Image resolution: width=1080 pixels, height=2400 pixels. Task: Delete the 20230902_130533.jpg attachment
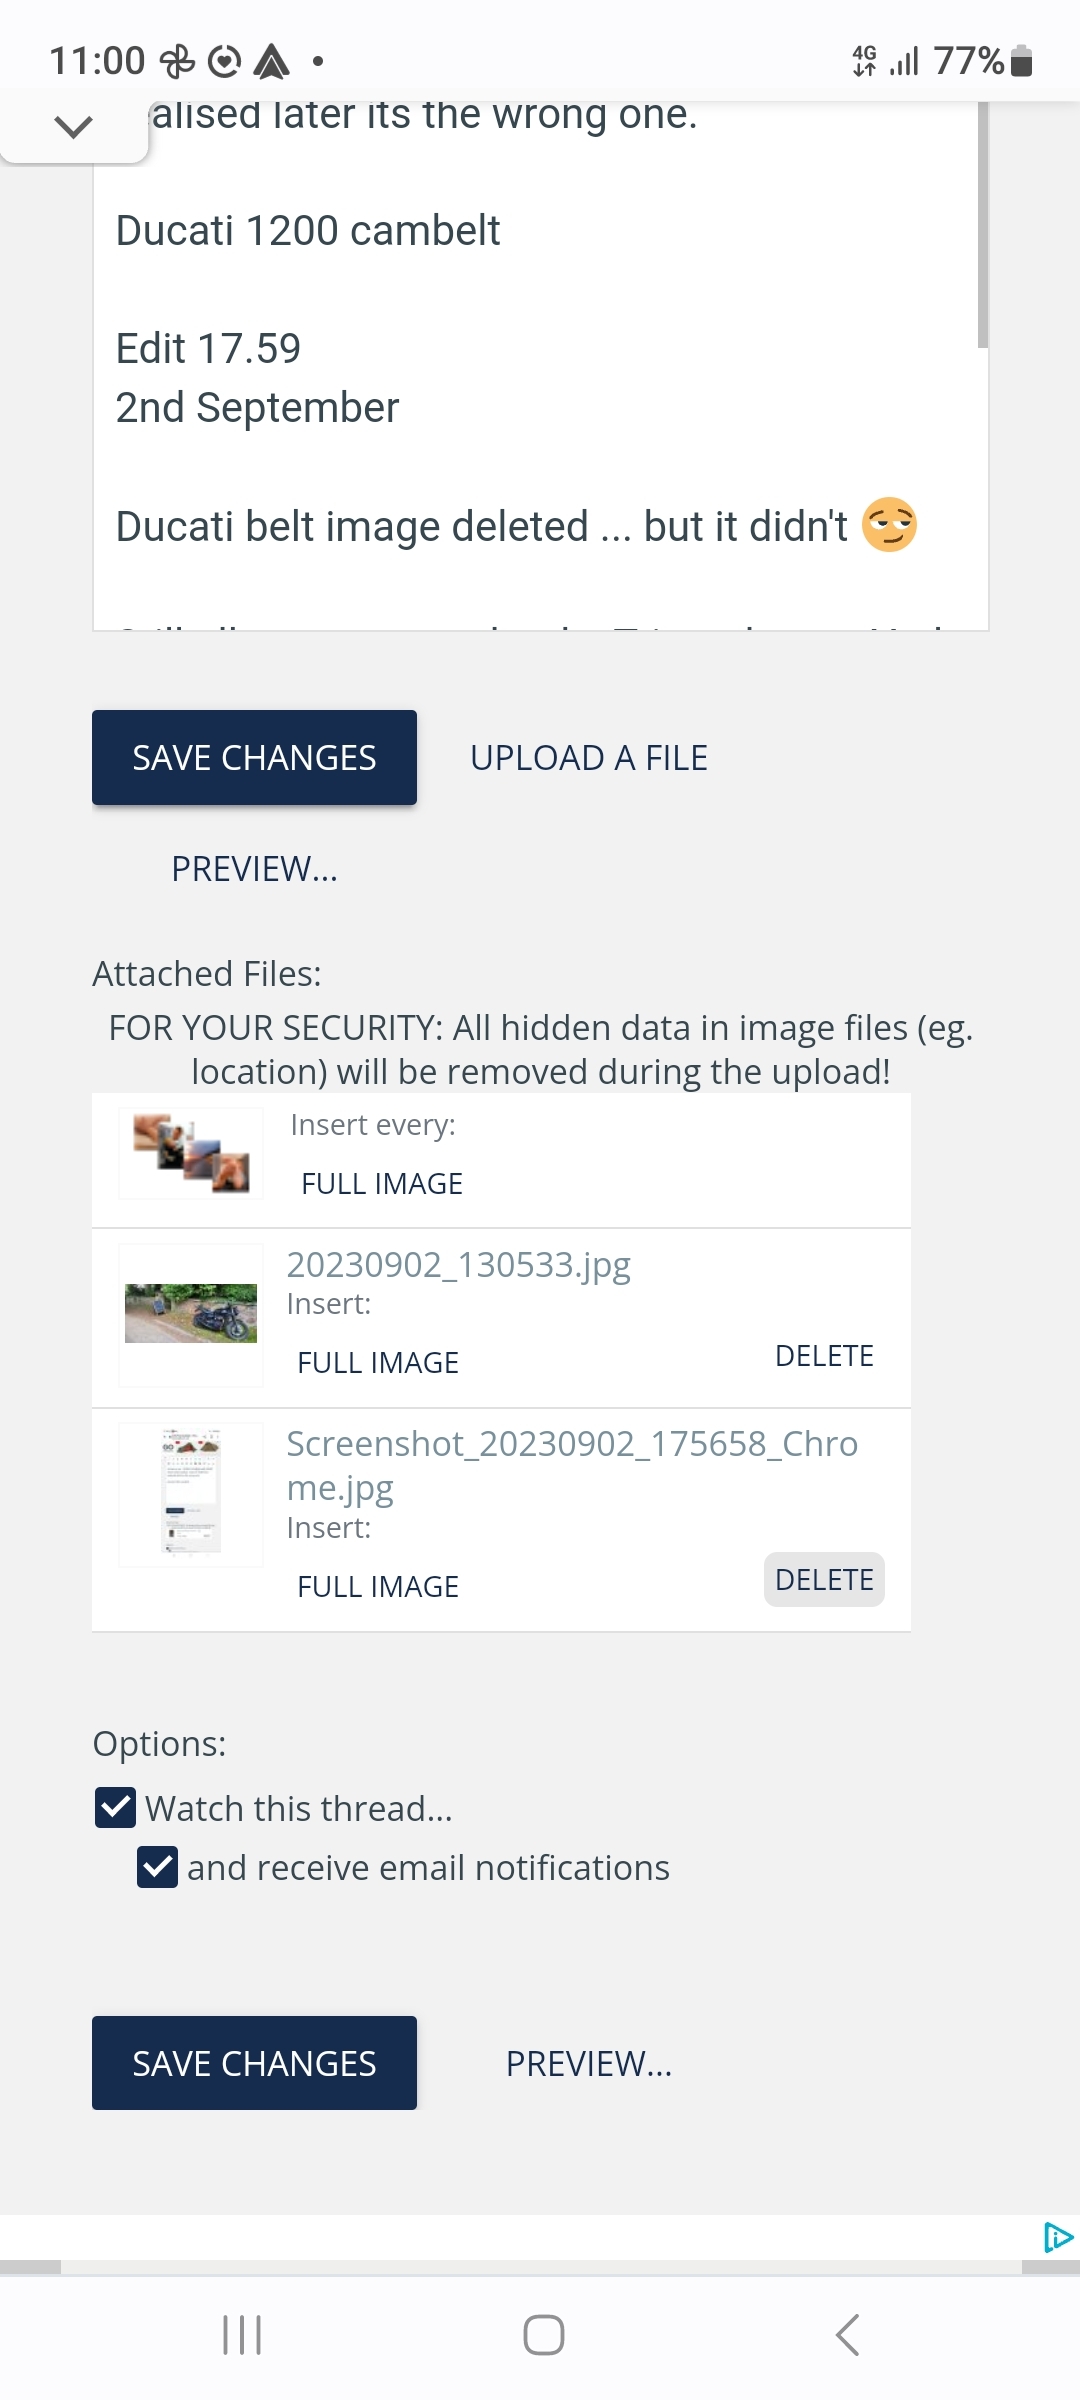click(x=824, y=1356)
